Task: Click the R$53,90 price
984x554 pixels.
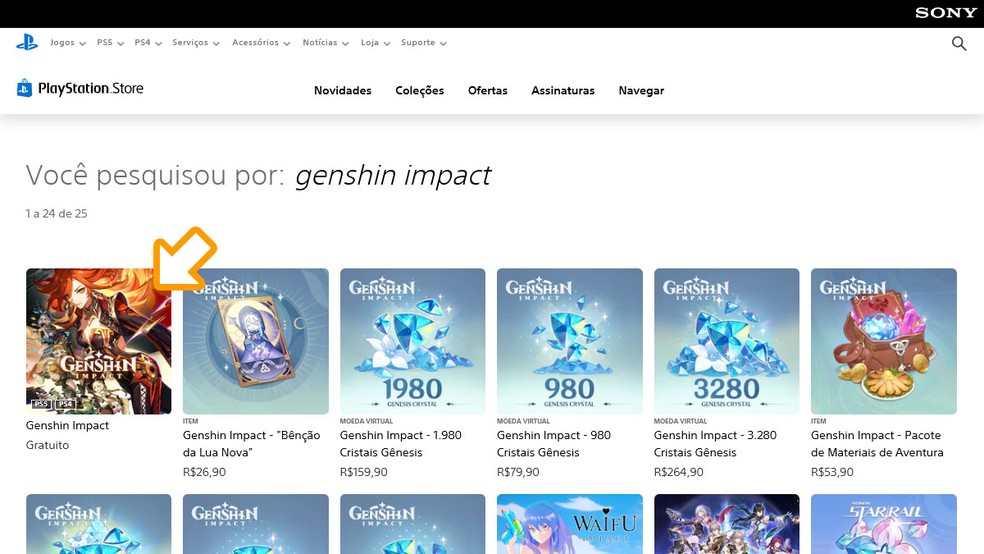Action: pos(832,472)
